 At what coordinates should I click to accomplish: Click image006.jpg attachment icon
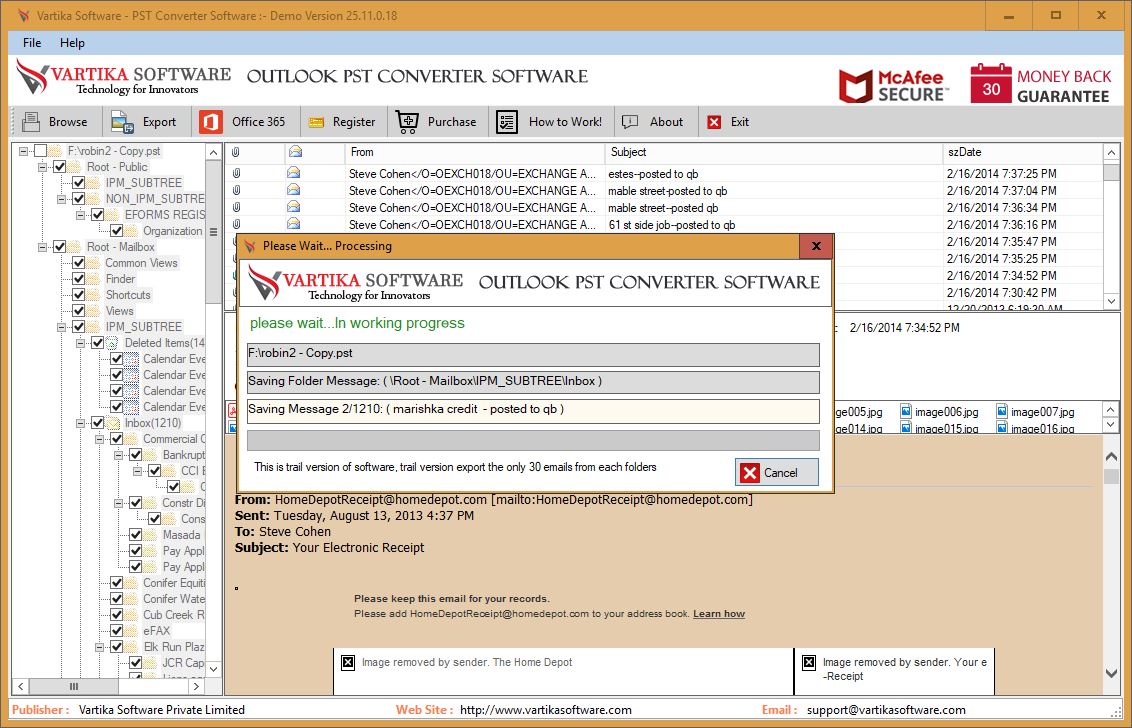click(906, 412)
